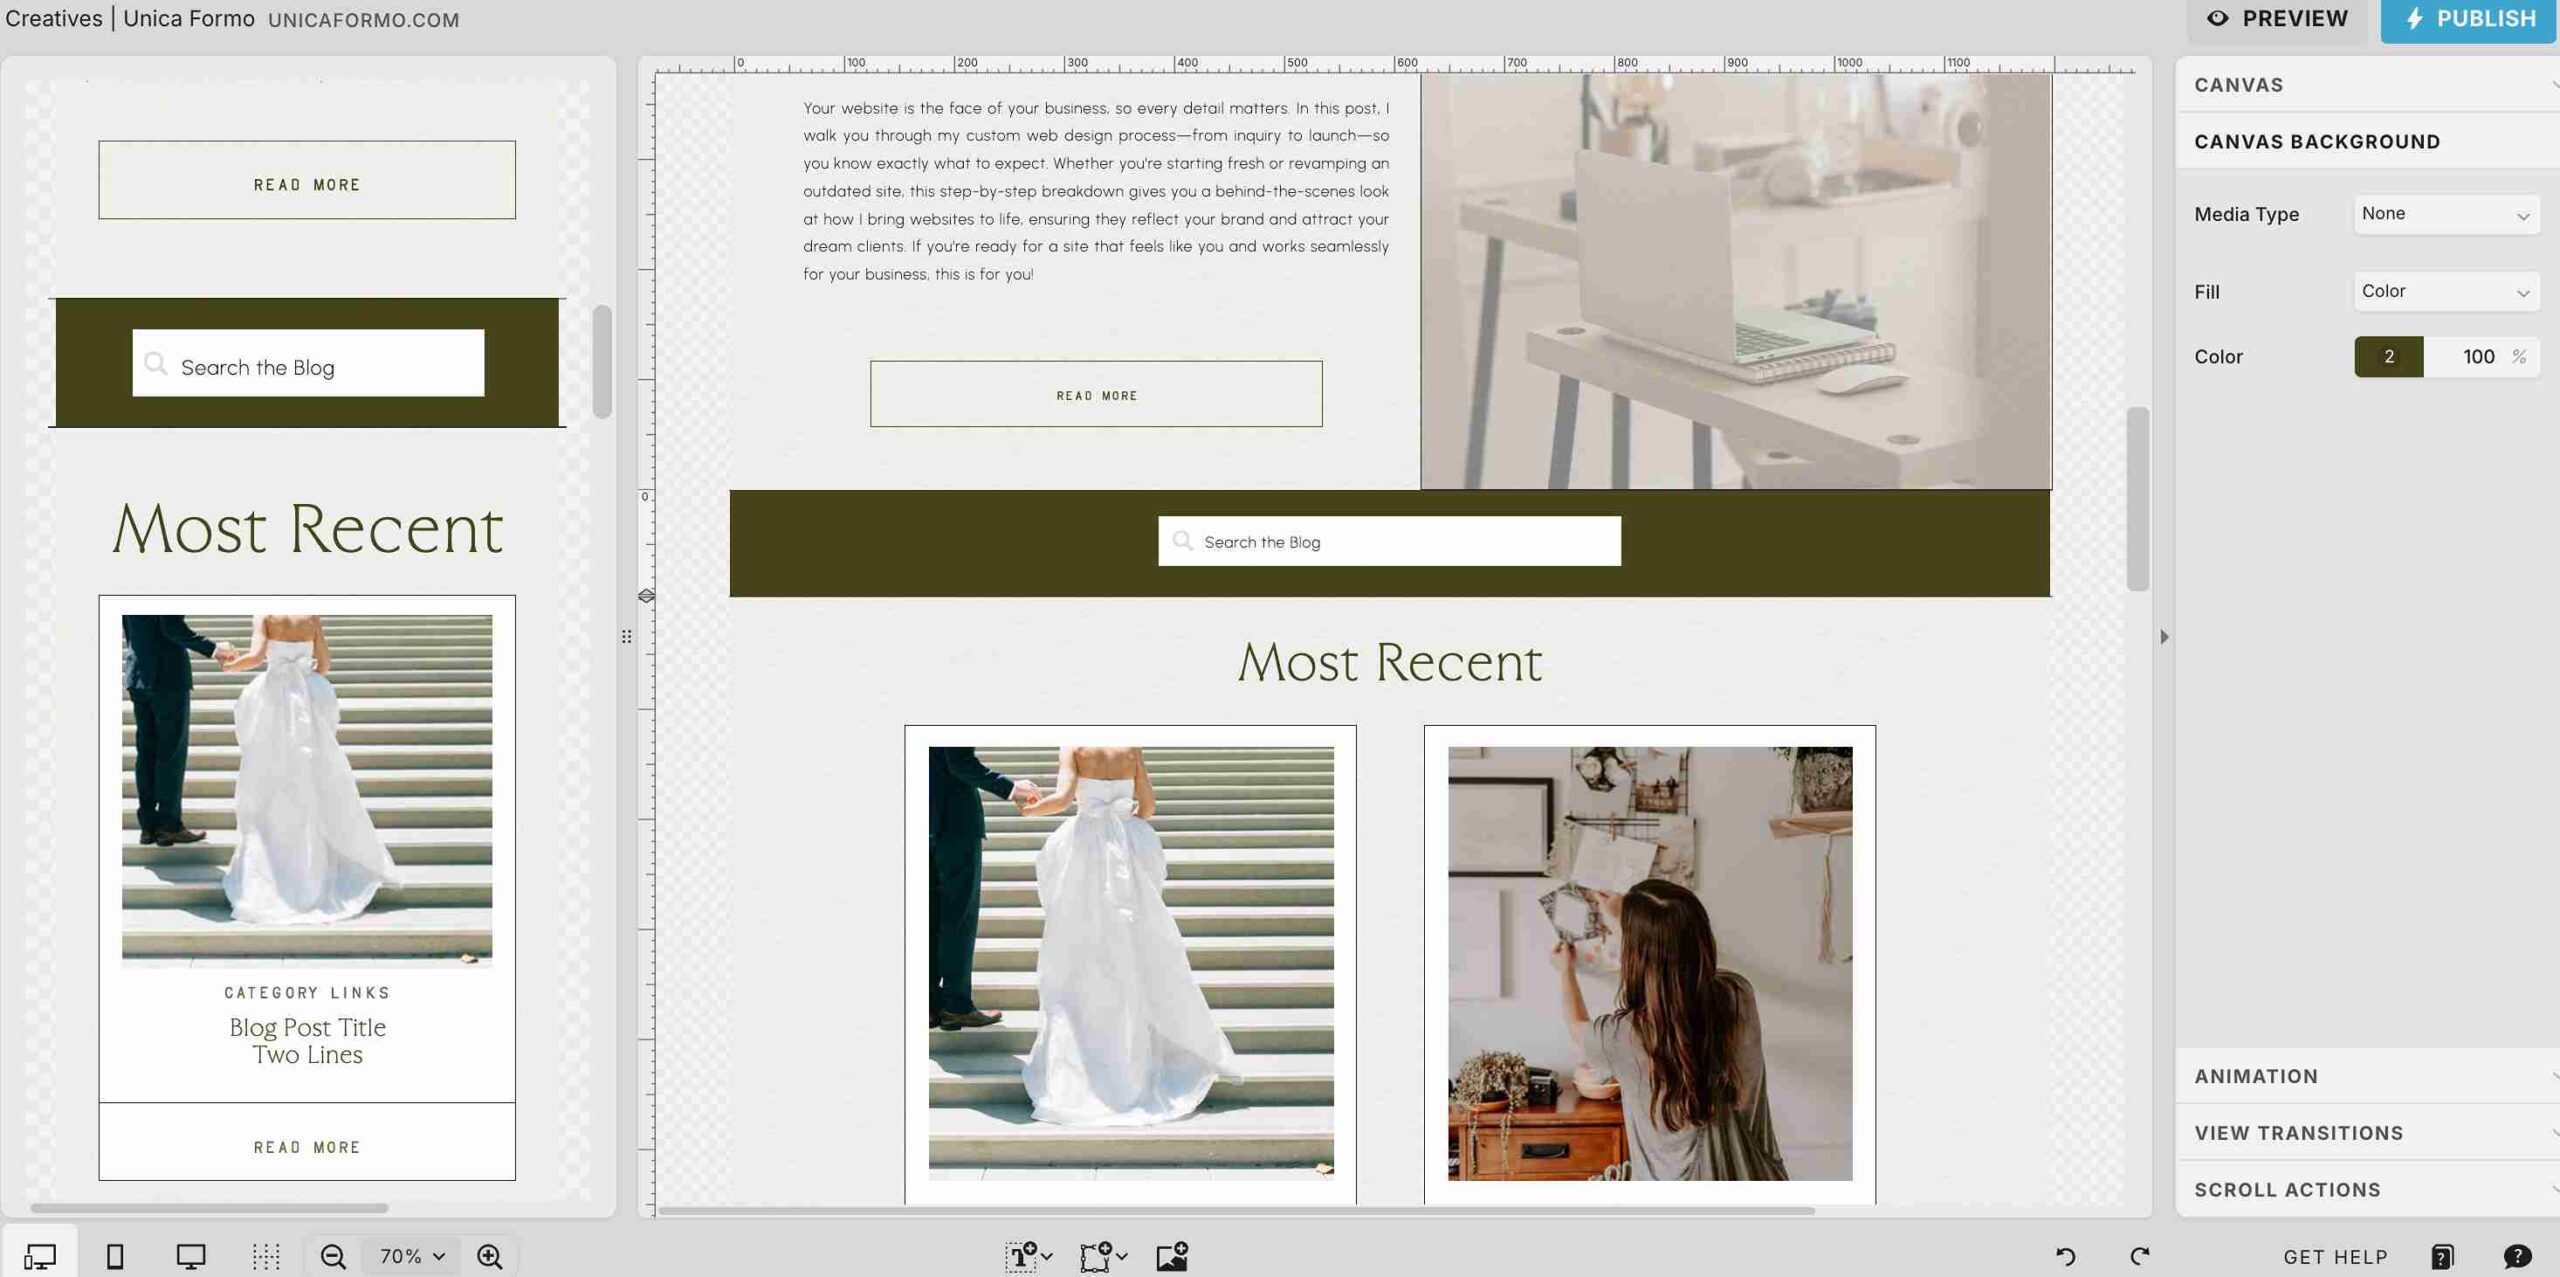Click the Publish button
This screenshot has height=1277, width=2560.
[x=2469, y=18]
